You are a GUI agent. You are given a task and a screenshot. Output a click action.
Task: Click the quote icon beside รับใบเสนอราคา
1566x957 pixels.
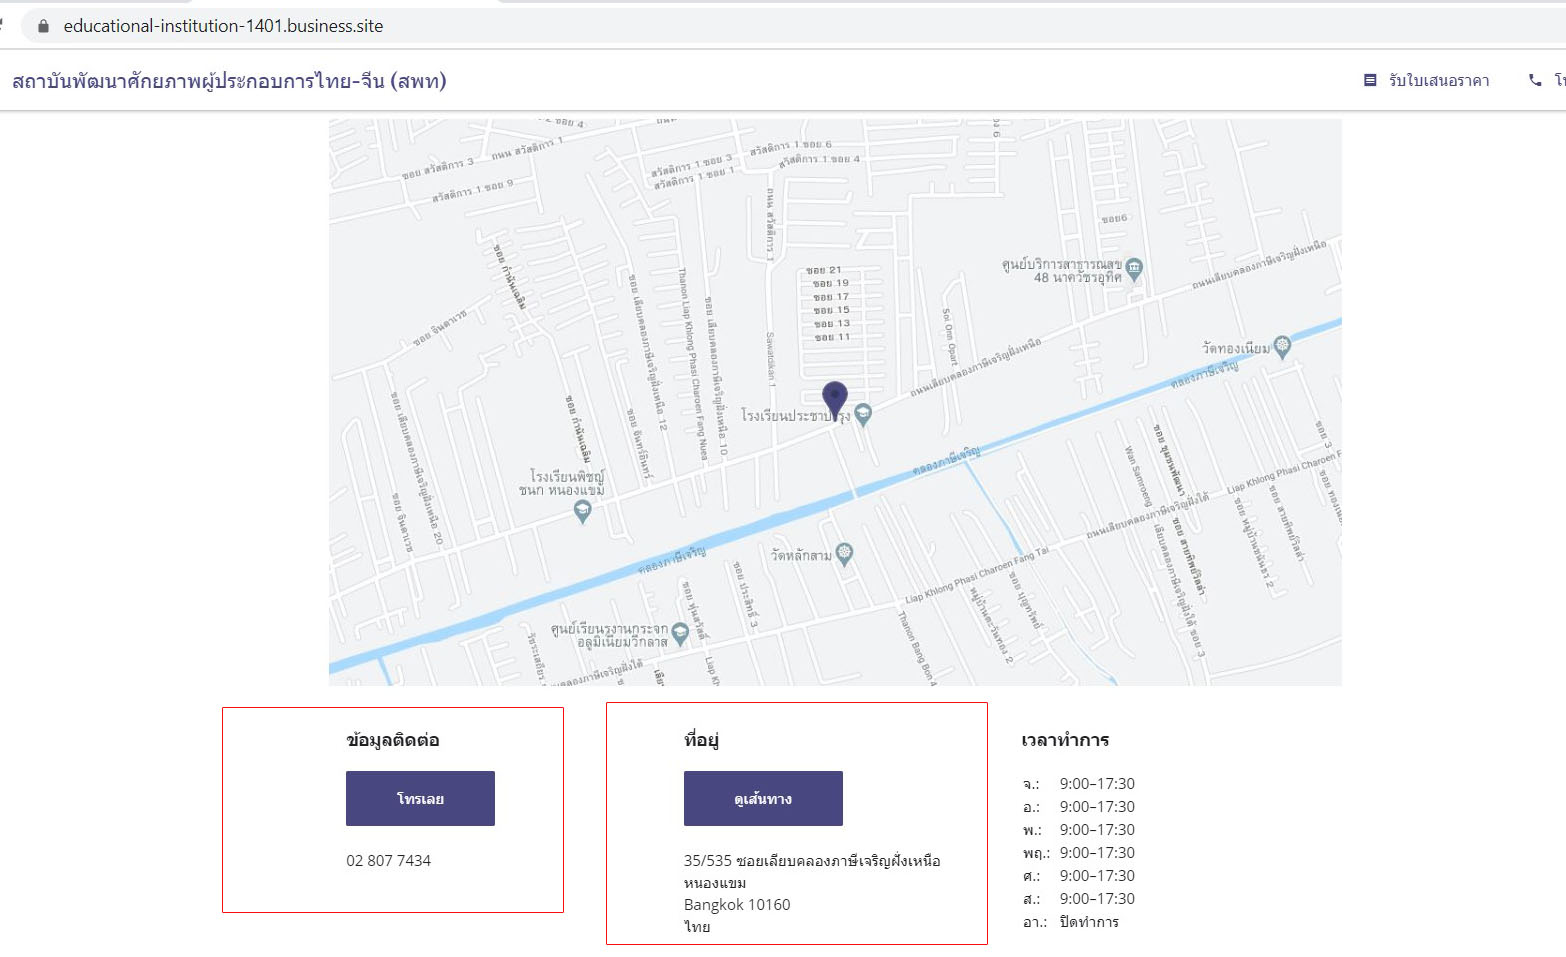click(1370, 80)
